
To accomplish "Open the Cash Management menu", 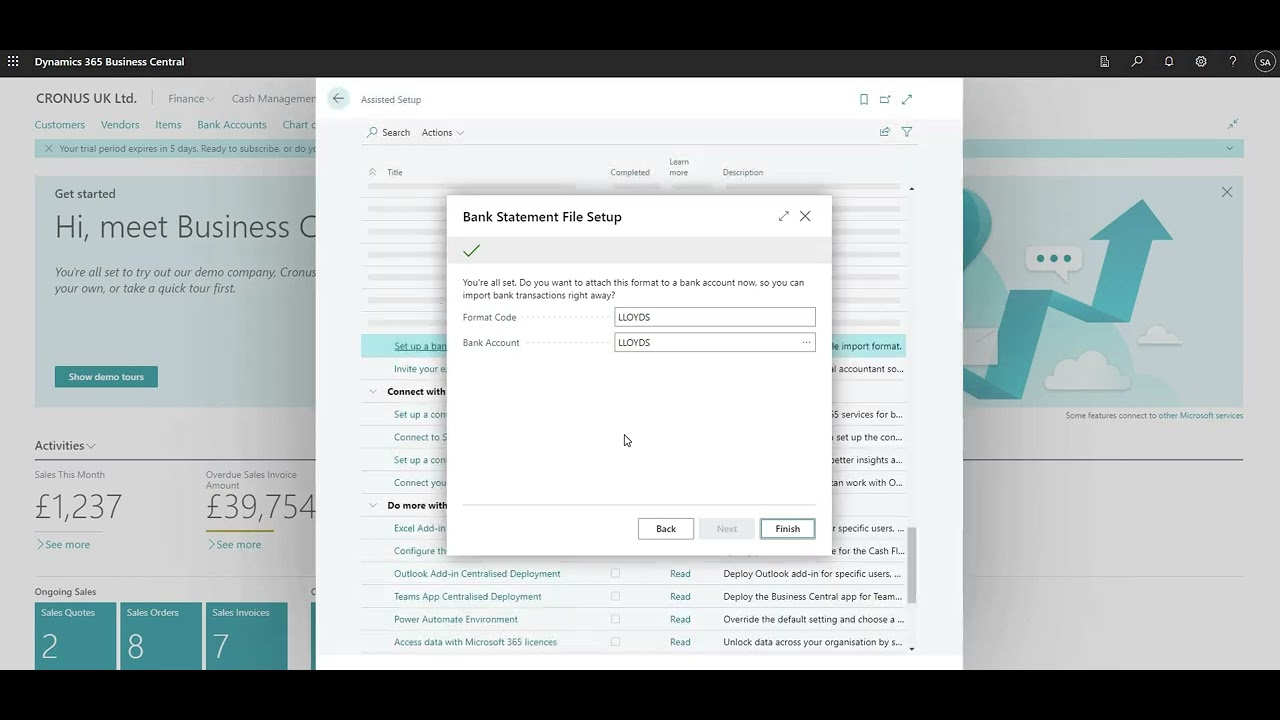I will [x=274, y=99].
